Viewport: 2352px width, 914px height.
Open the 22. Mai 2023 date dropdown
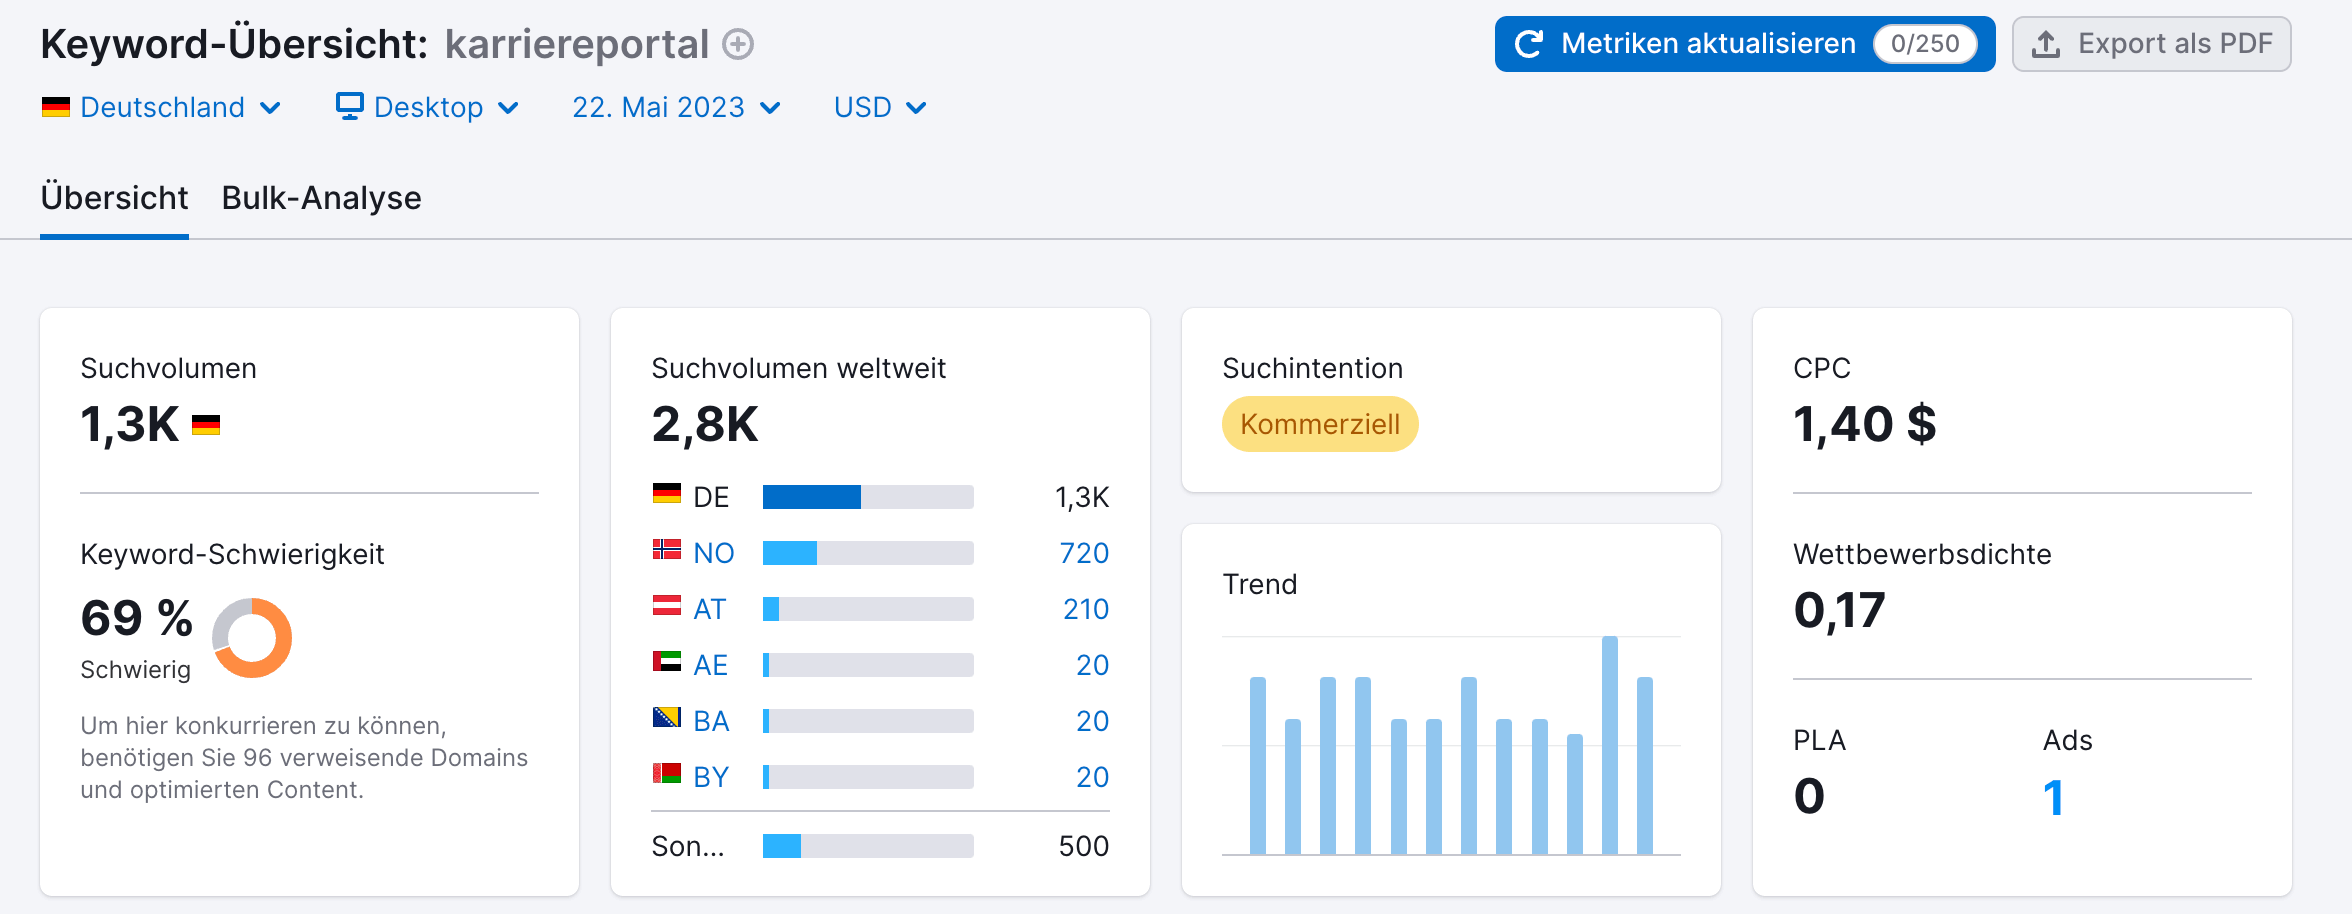[676, 107]
